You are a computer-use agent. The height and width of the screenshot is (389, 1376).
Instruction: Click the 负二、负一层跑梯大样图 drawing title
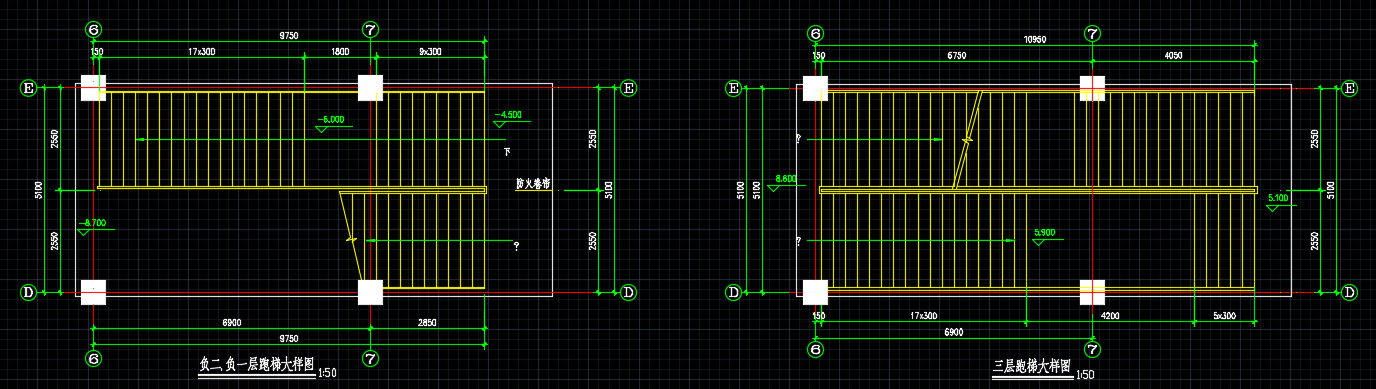256,365
